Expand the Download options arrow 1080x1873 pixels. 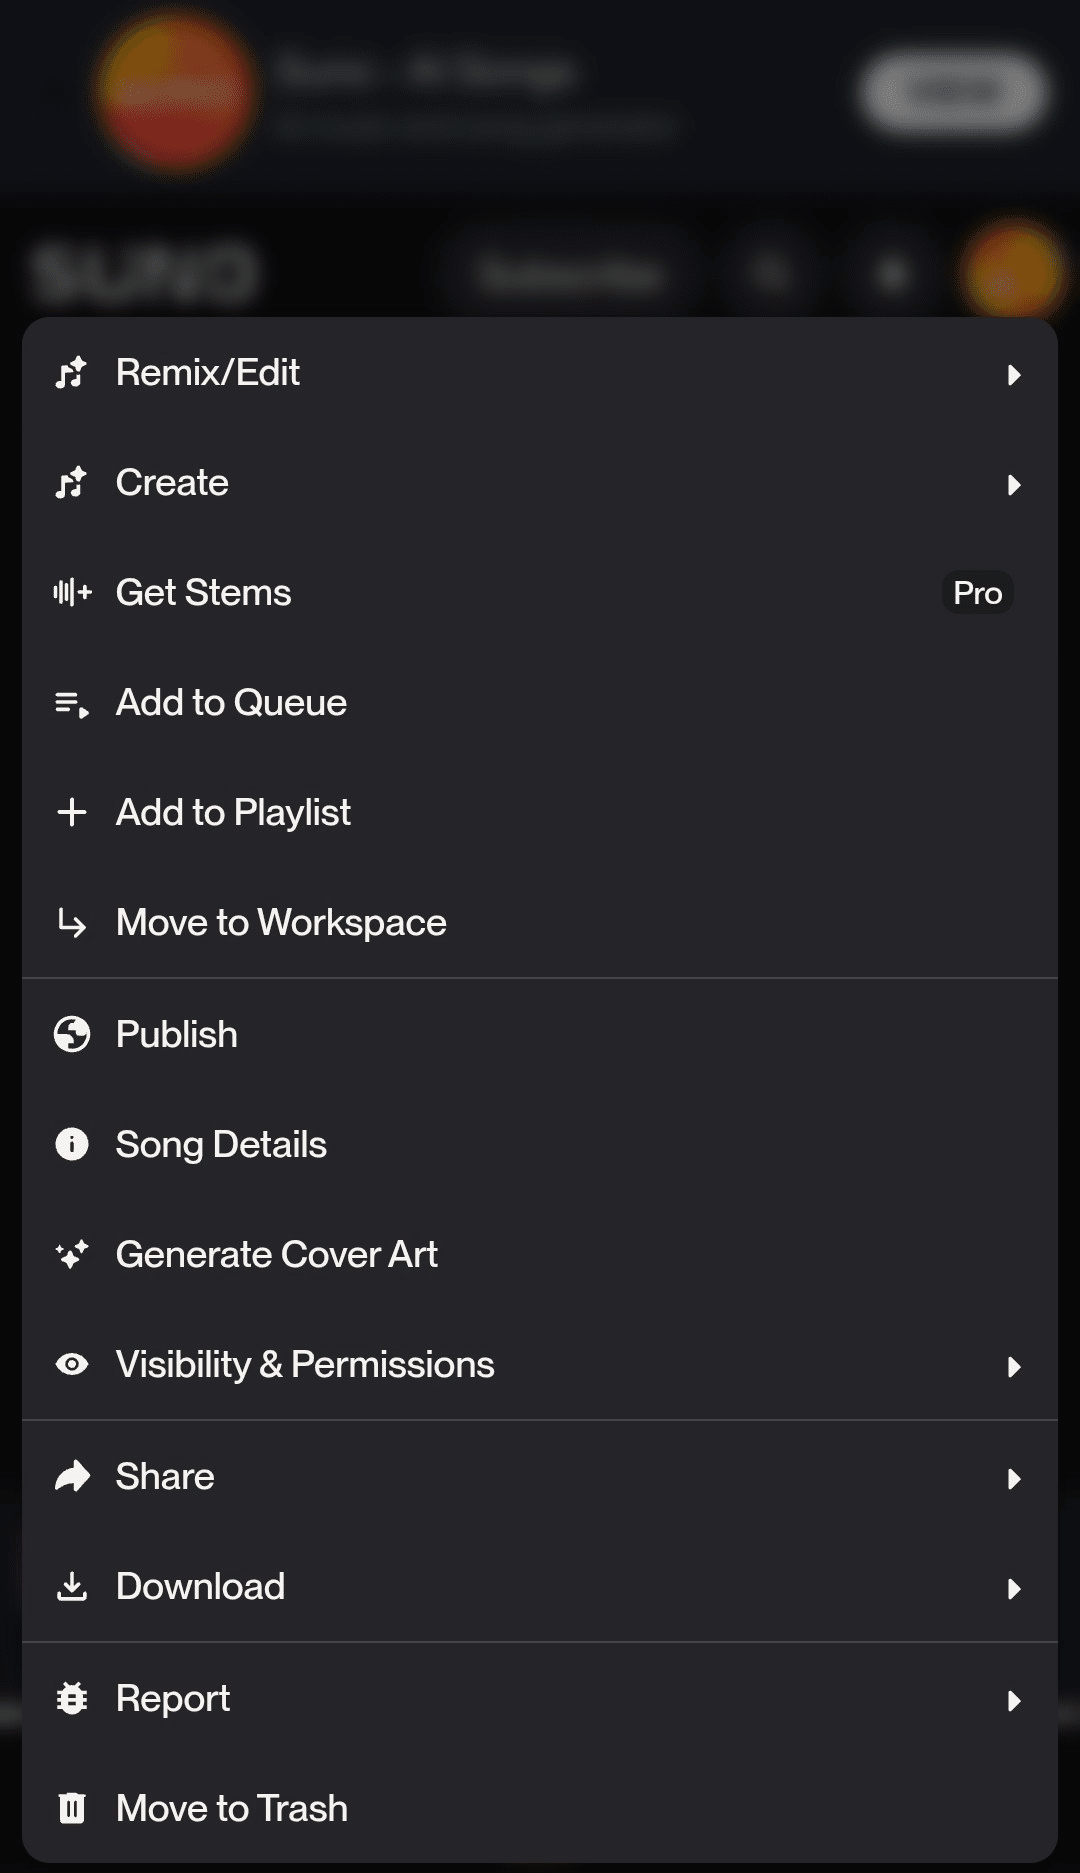pos(1014,1588)
